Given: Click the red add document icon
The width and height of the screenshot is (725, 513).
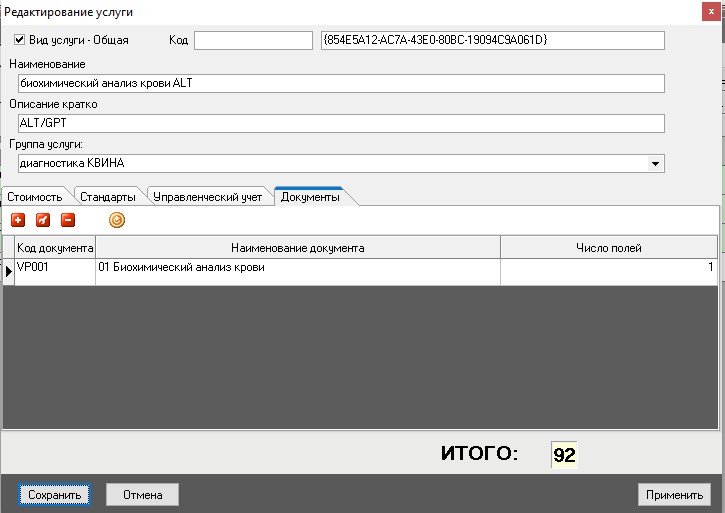Looking at the screenshot, I should (x=18, y=220).
